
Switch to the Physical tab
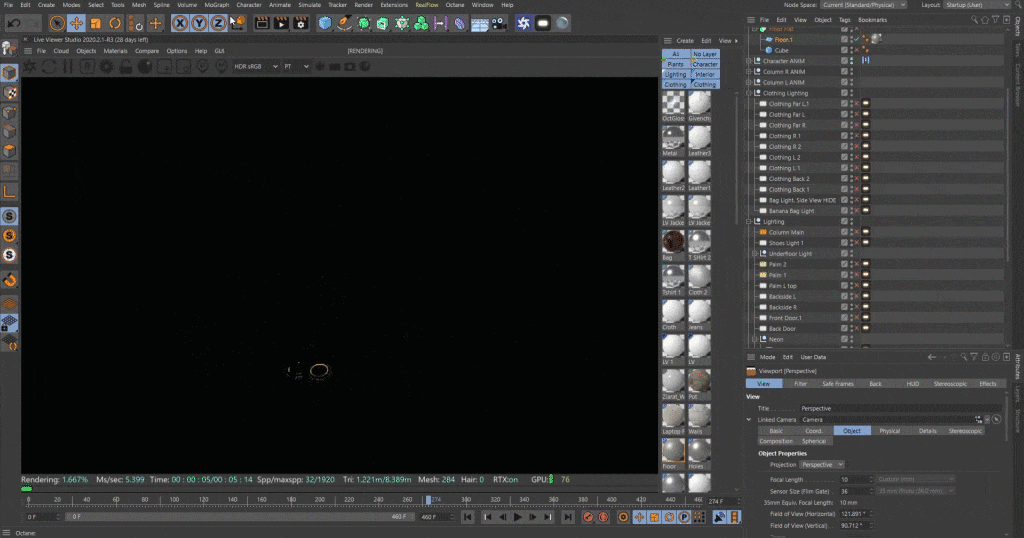(889, 431)
